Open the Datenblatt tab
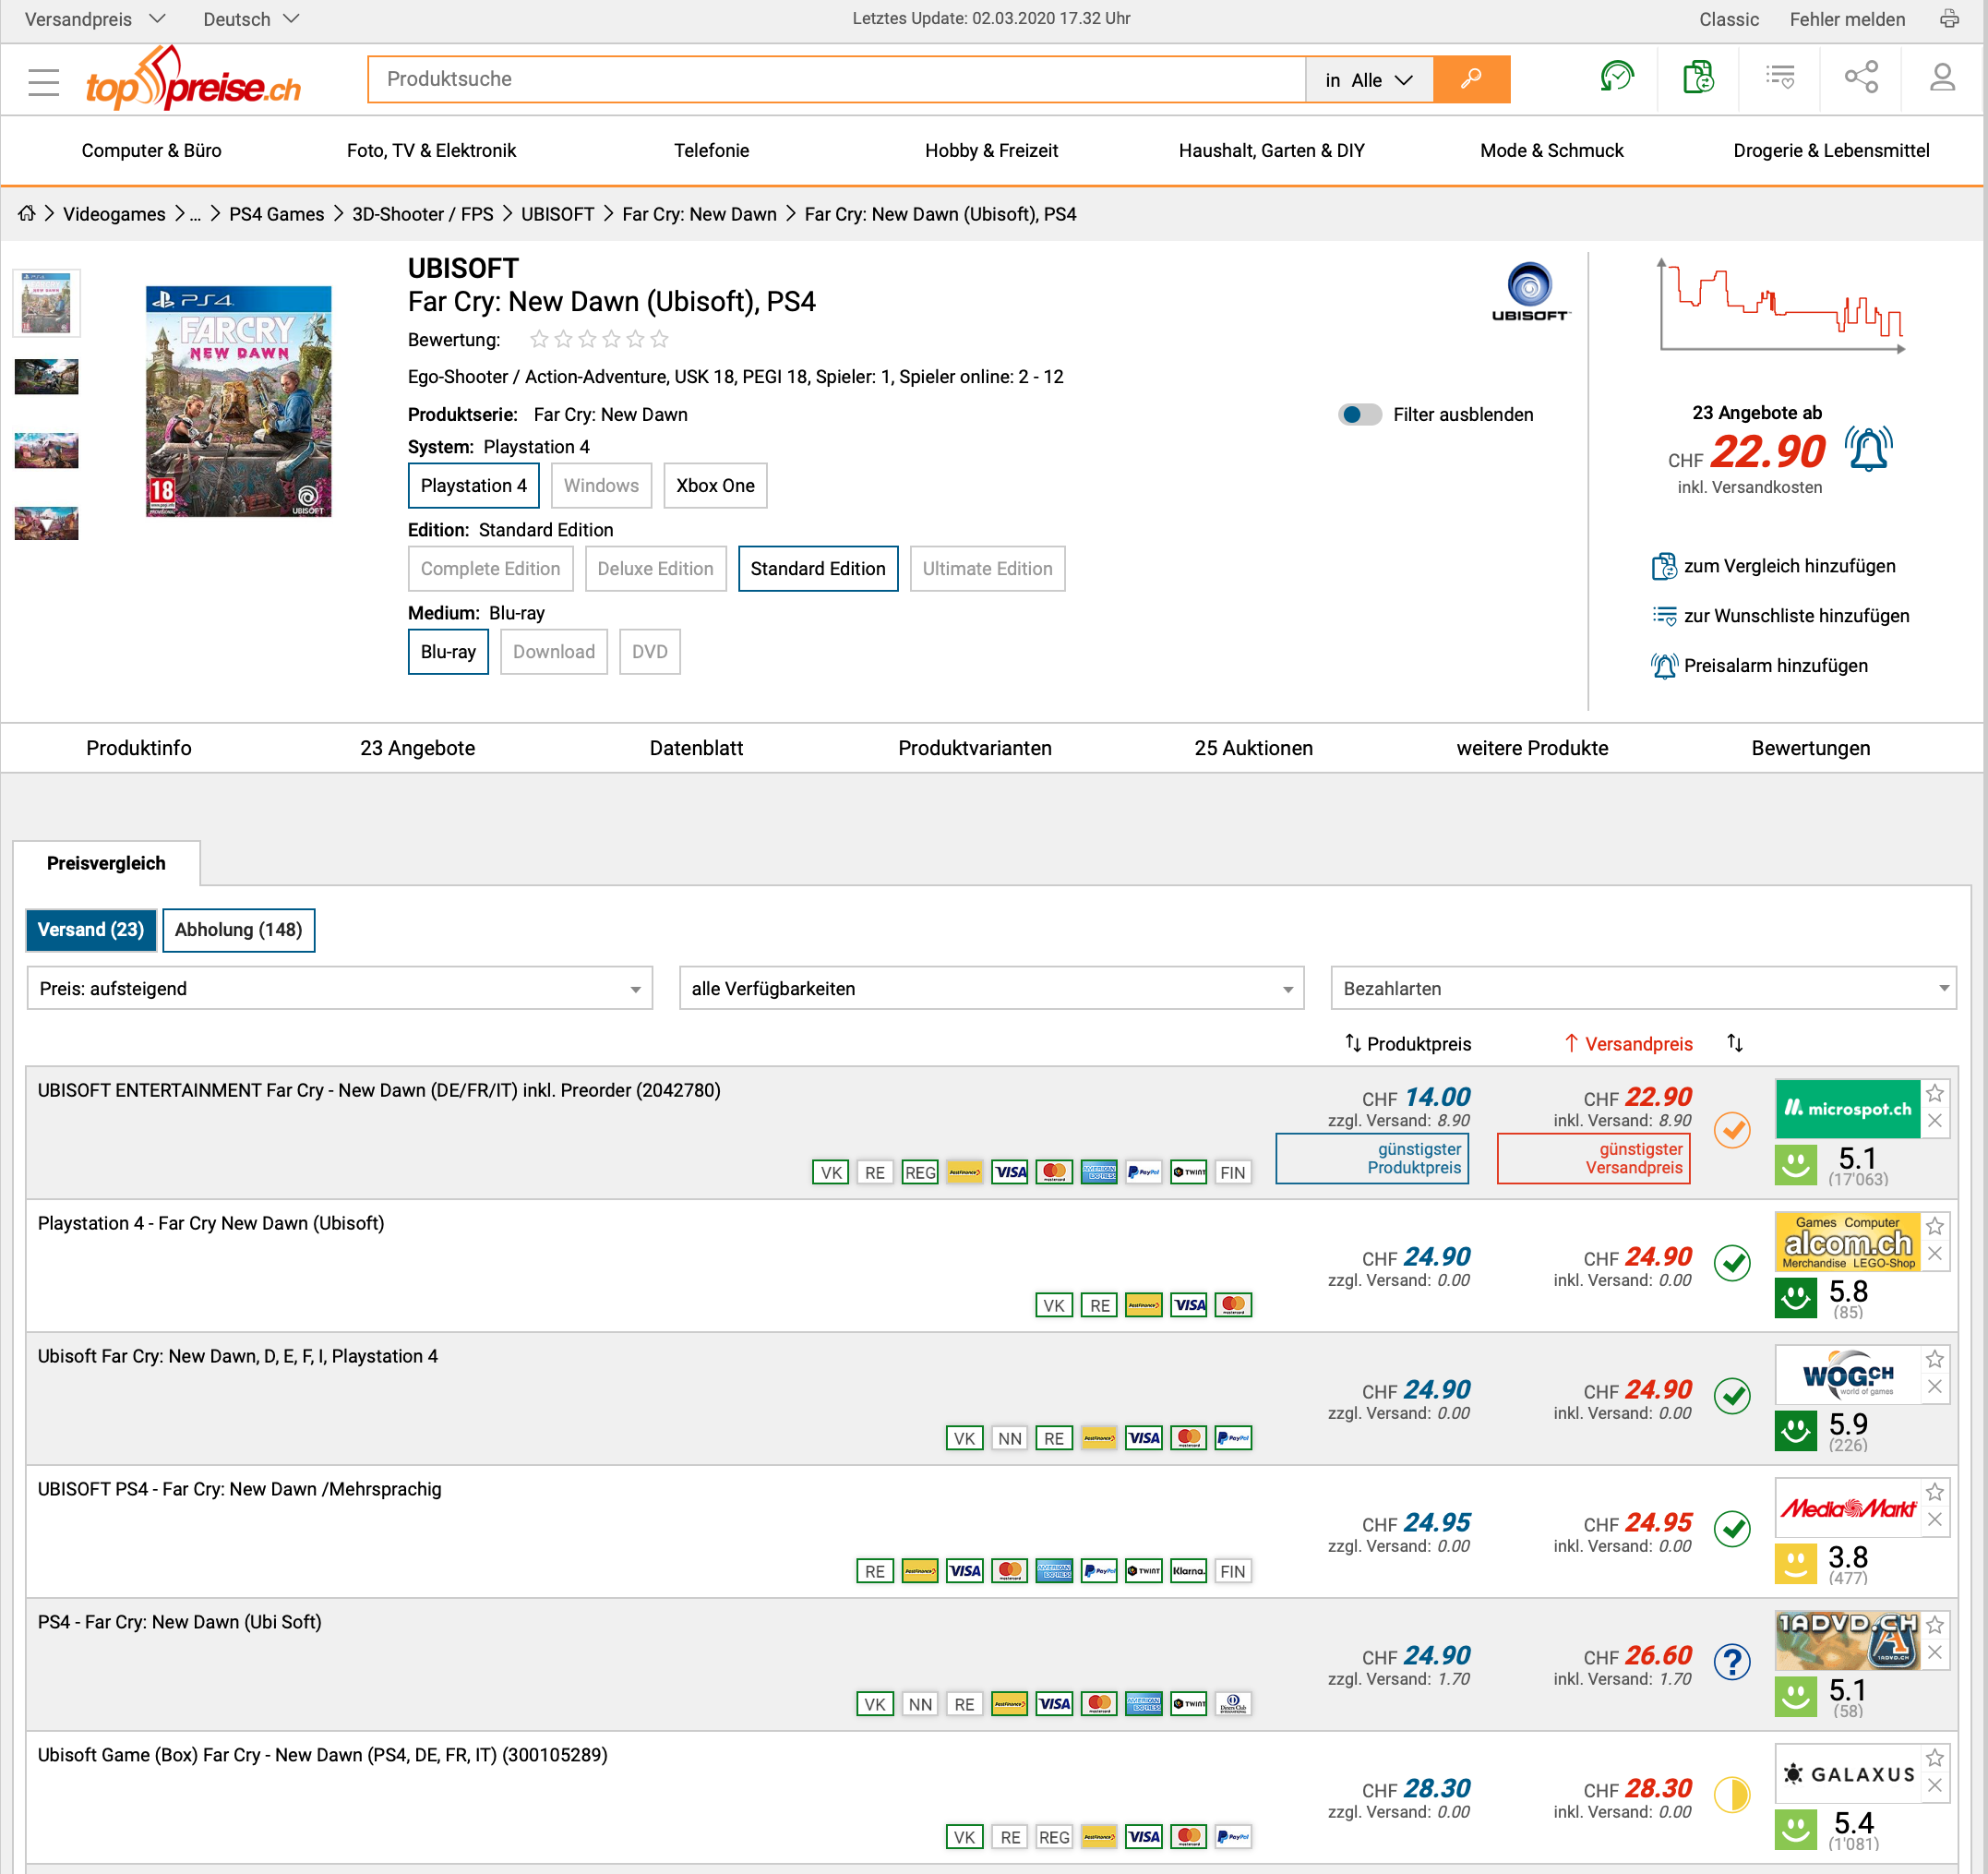The height and width of the screenshot is (1874, 1988). click(x=696, y=748)
